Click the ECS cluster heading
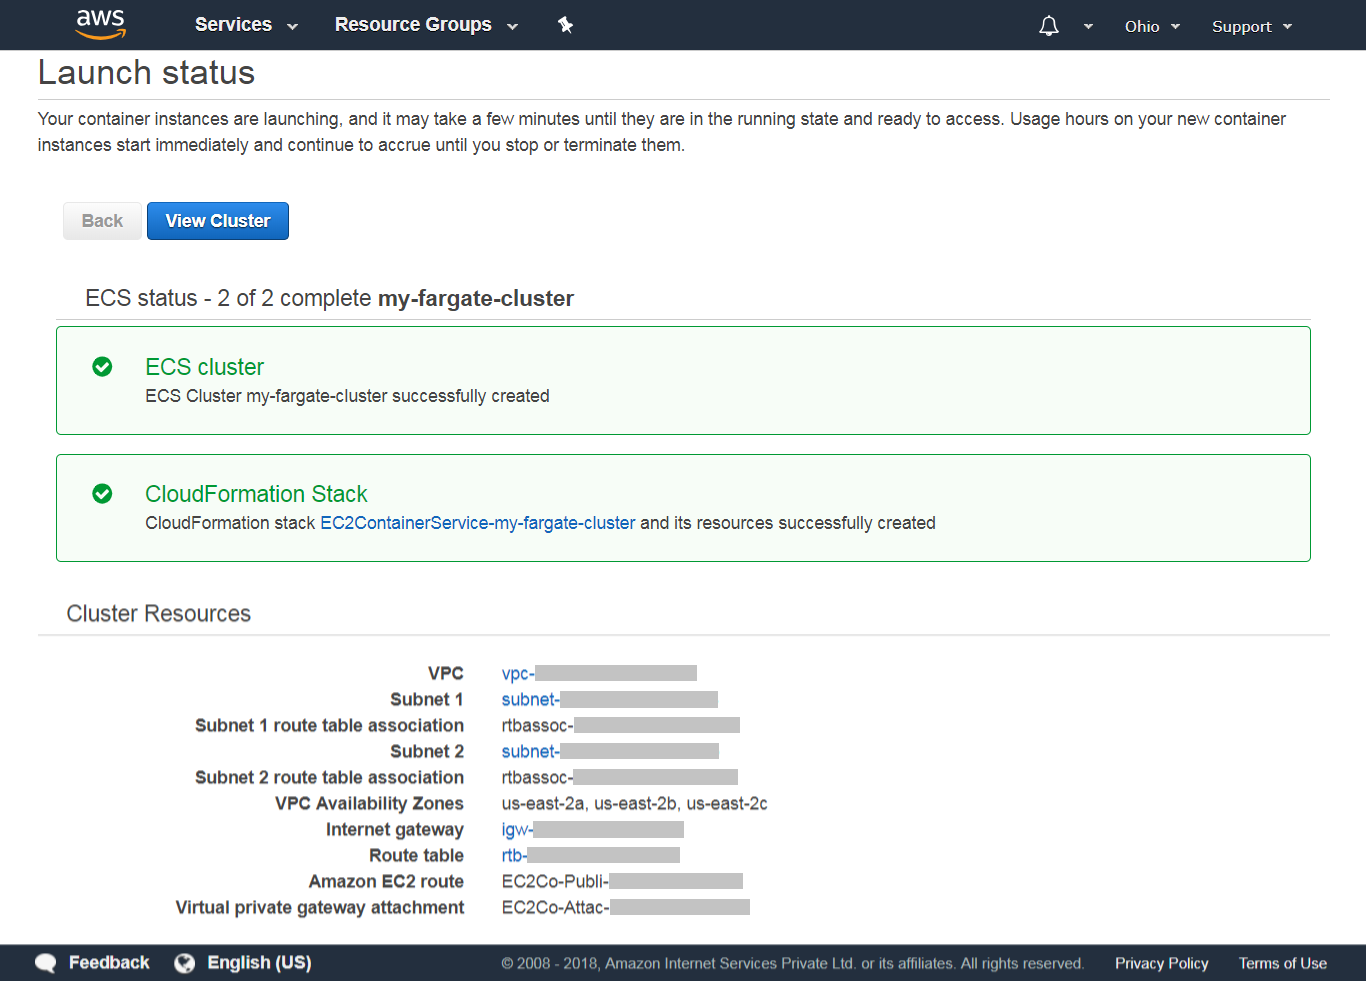The image size is (1366, 981). (x=205, y=367)
